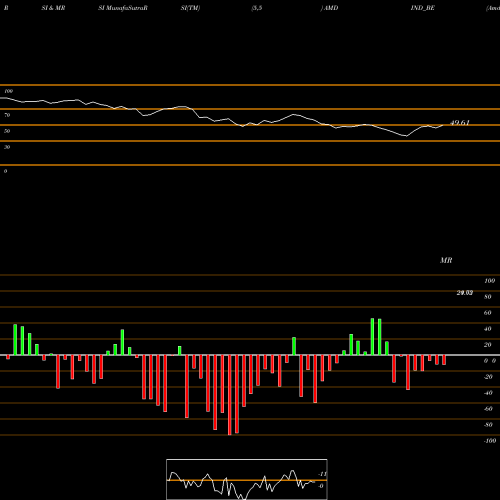The width and height of the screenshot is (500, 500).
Task: Click the 60 label on the MR axis
Action: (488, 313)
